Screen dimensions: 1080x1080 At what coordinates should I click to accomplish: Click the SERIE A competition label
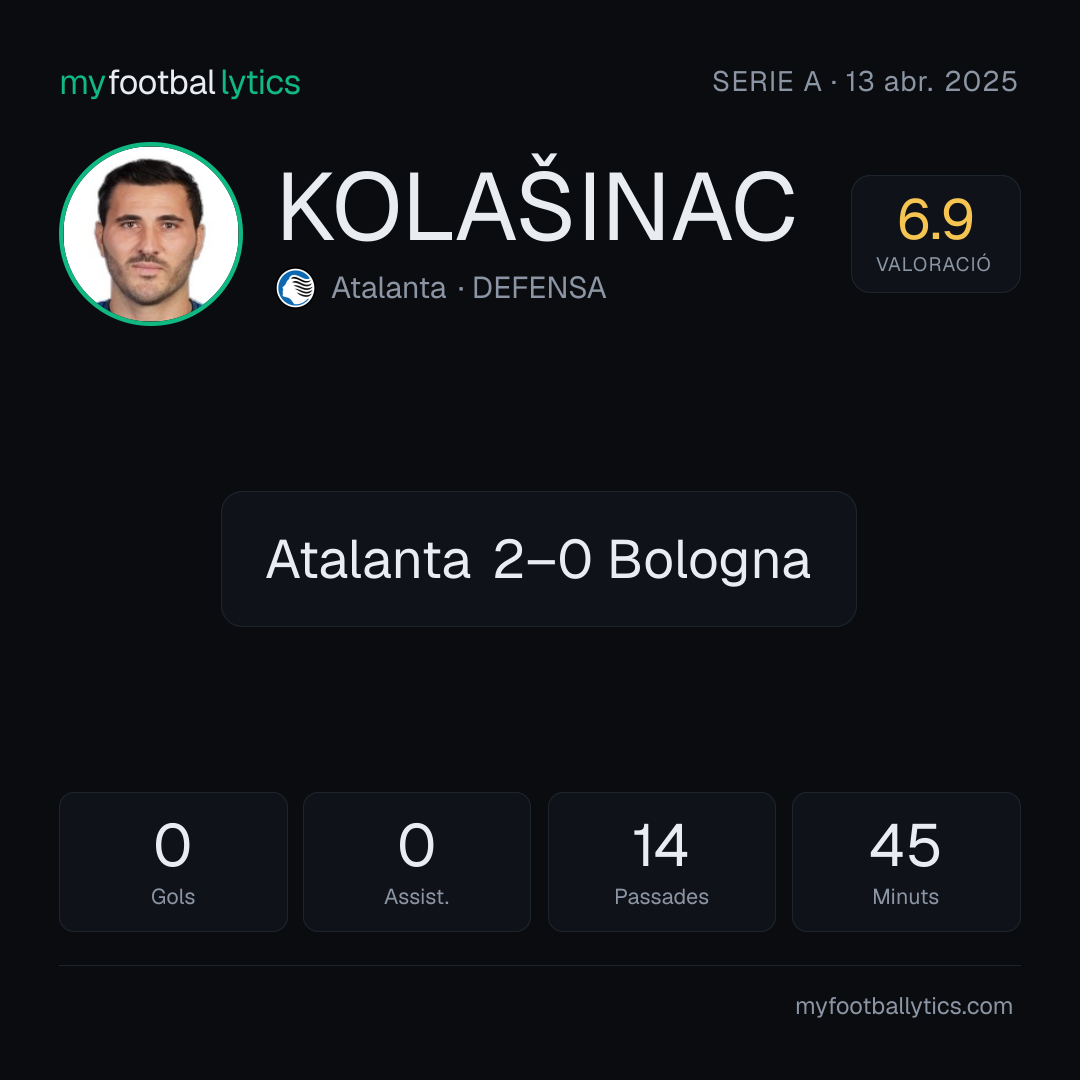(x=767, y=82)
